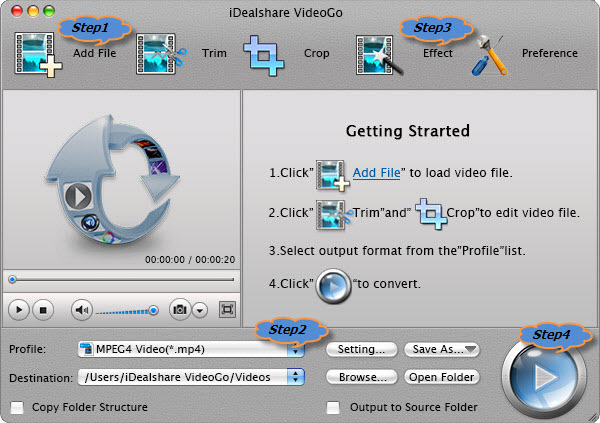Close the window with red button
The height and width of the screenshot is (423, 600).
pos(17,11)
